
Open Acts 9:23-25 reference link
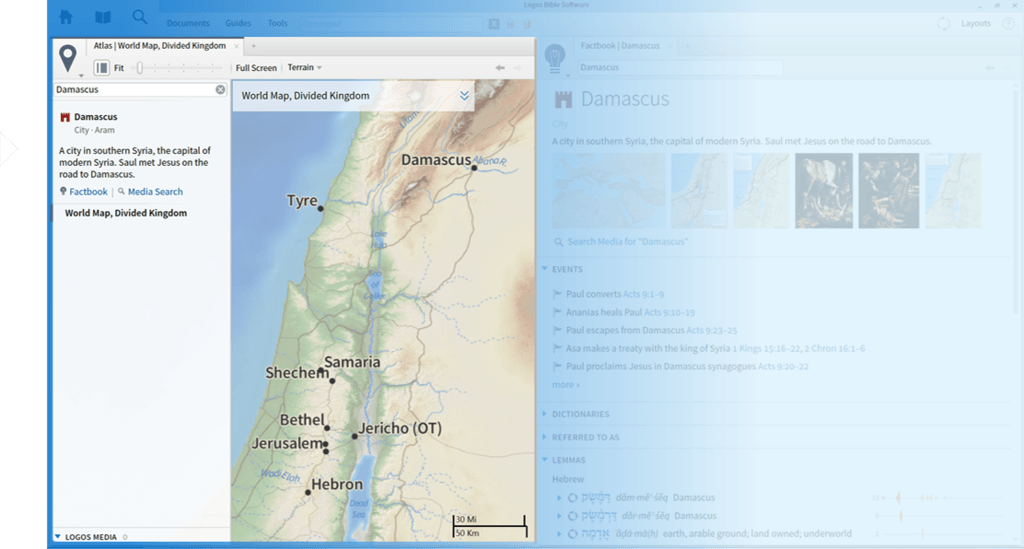tap(711, 330)
